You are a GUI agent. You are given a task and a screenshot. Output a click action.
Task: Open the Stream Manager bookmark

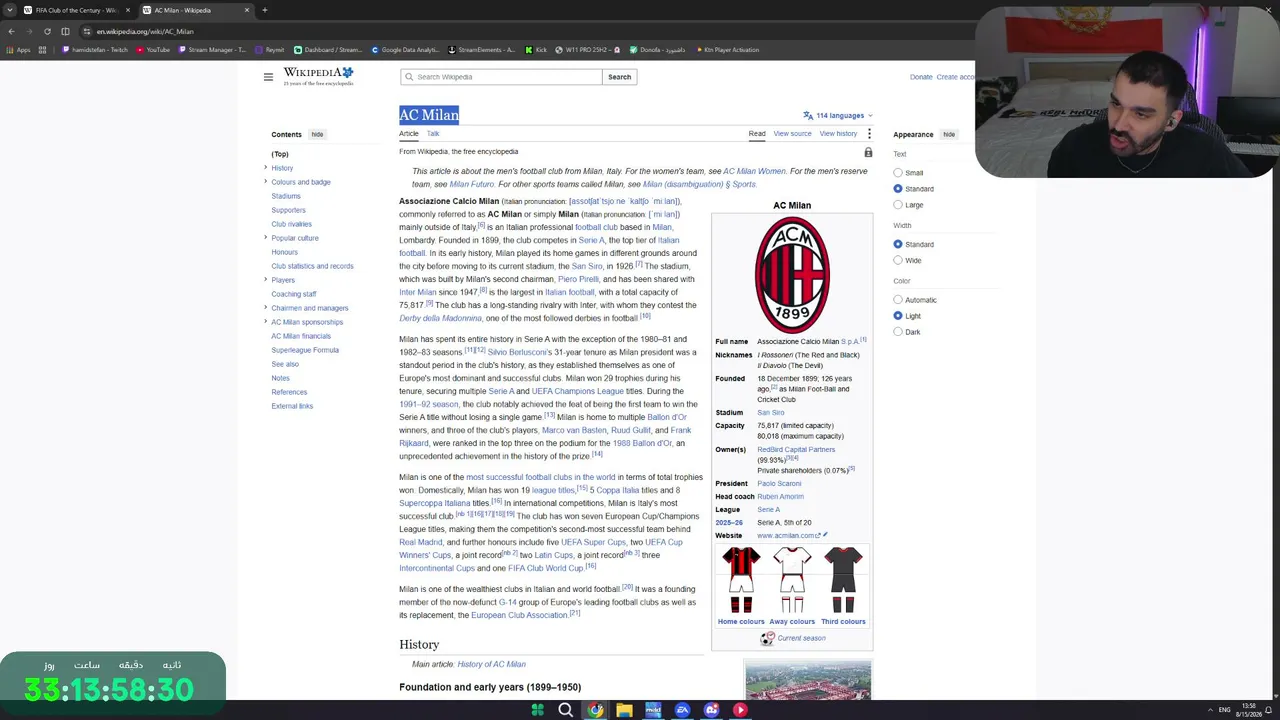[x=212, y=50]
